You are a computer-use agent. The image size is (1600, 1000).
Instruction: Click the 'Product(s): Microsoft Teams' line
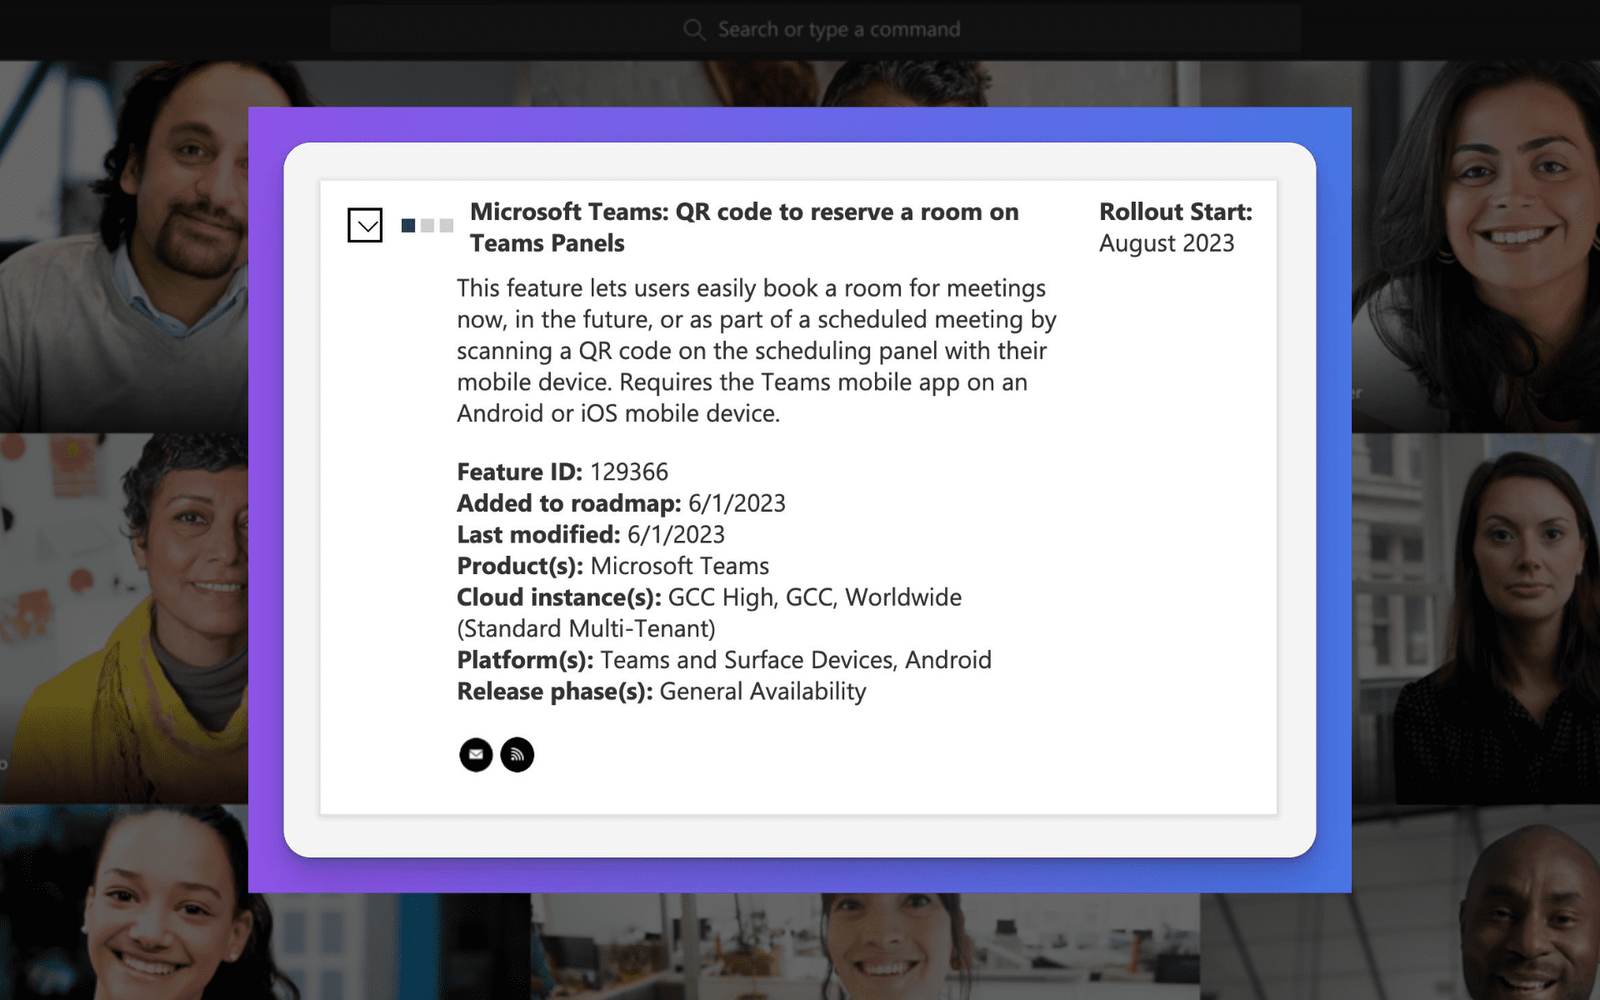[613, 566]
